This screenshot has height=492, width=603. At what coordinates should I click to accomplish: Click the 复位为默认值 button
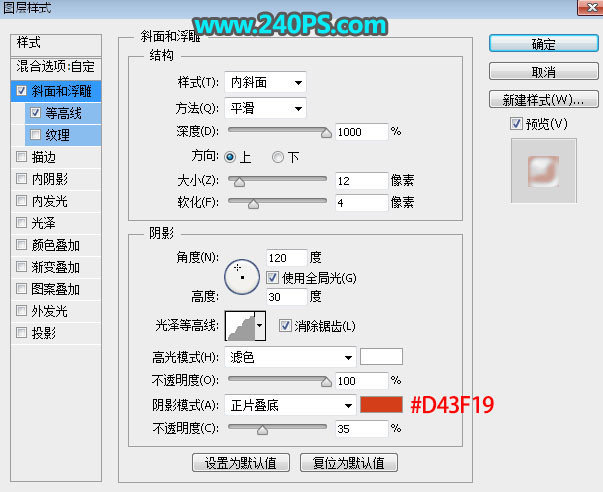pos(349,463)
